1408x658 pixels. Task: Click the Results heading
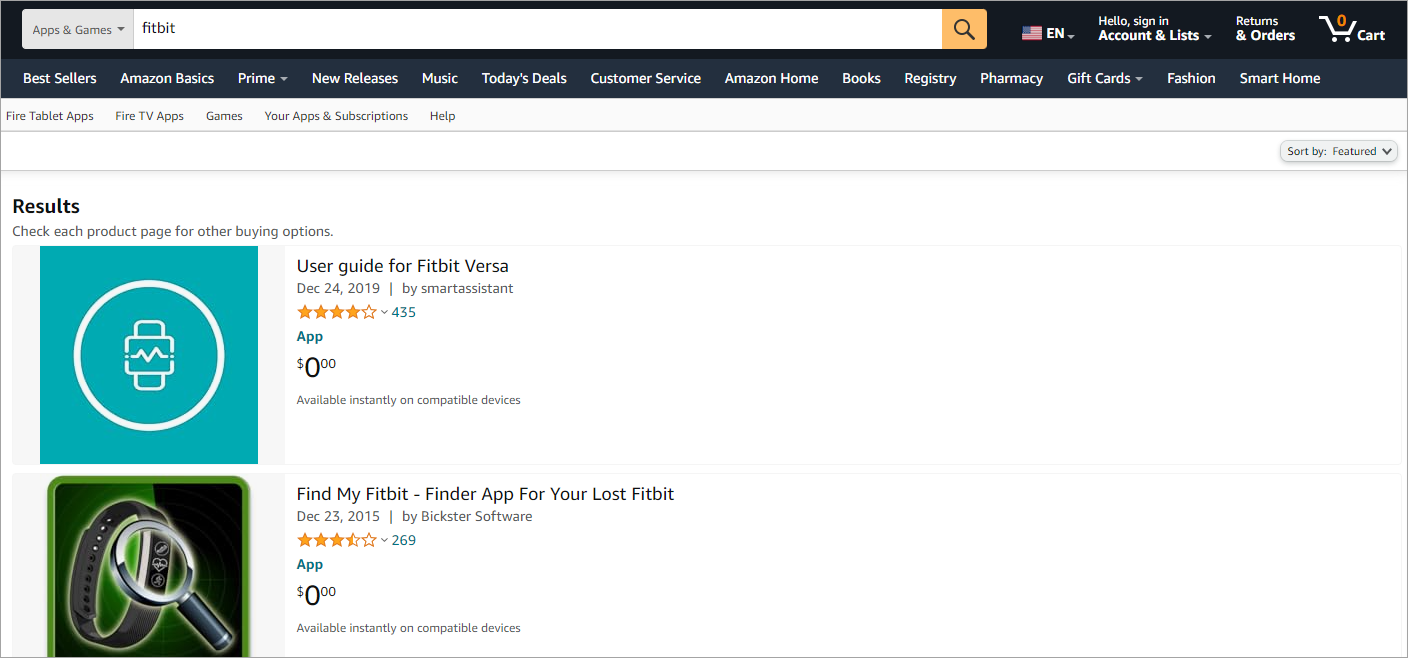point(46,206)
